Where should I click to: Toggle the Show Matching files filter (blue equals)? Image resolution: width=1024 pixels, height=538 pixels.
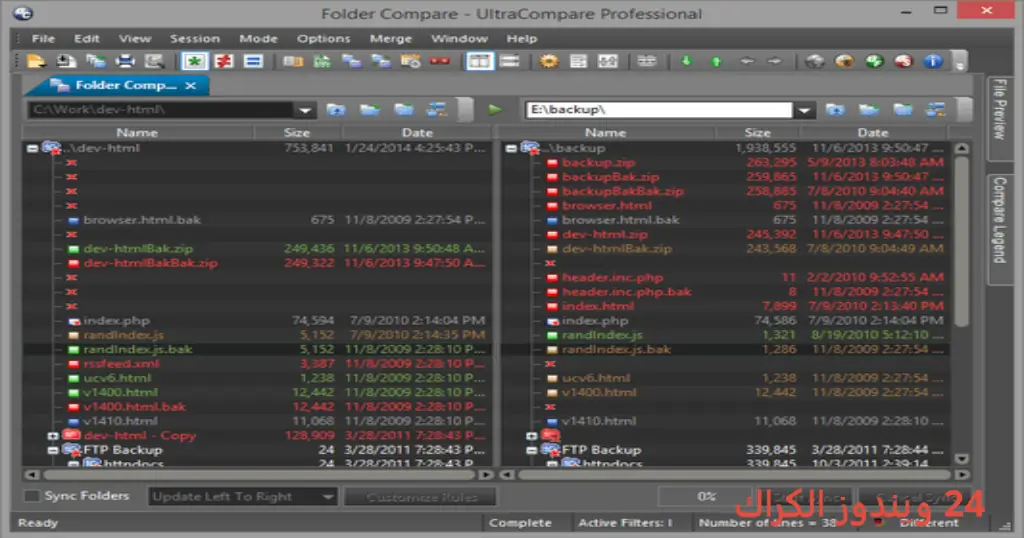click(253, 61)
